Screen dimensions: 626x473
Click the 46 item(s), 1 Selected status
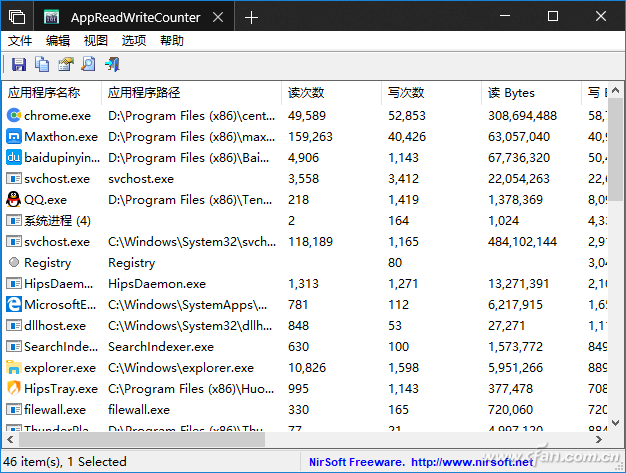(x=65, y=462)
